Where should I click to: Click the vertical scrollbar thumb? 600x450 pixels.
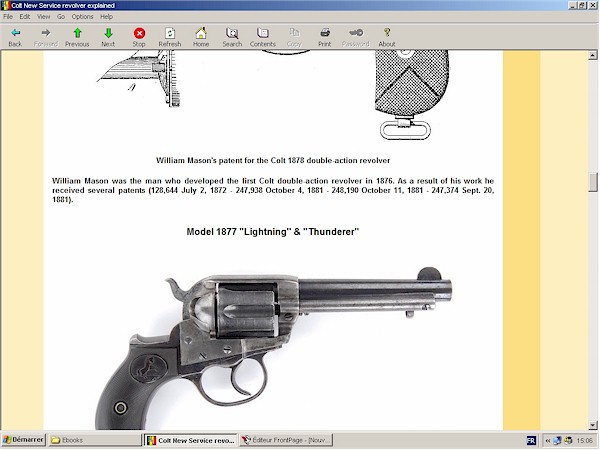pyautogui.click(x=593, y=183)
